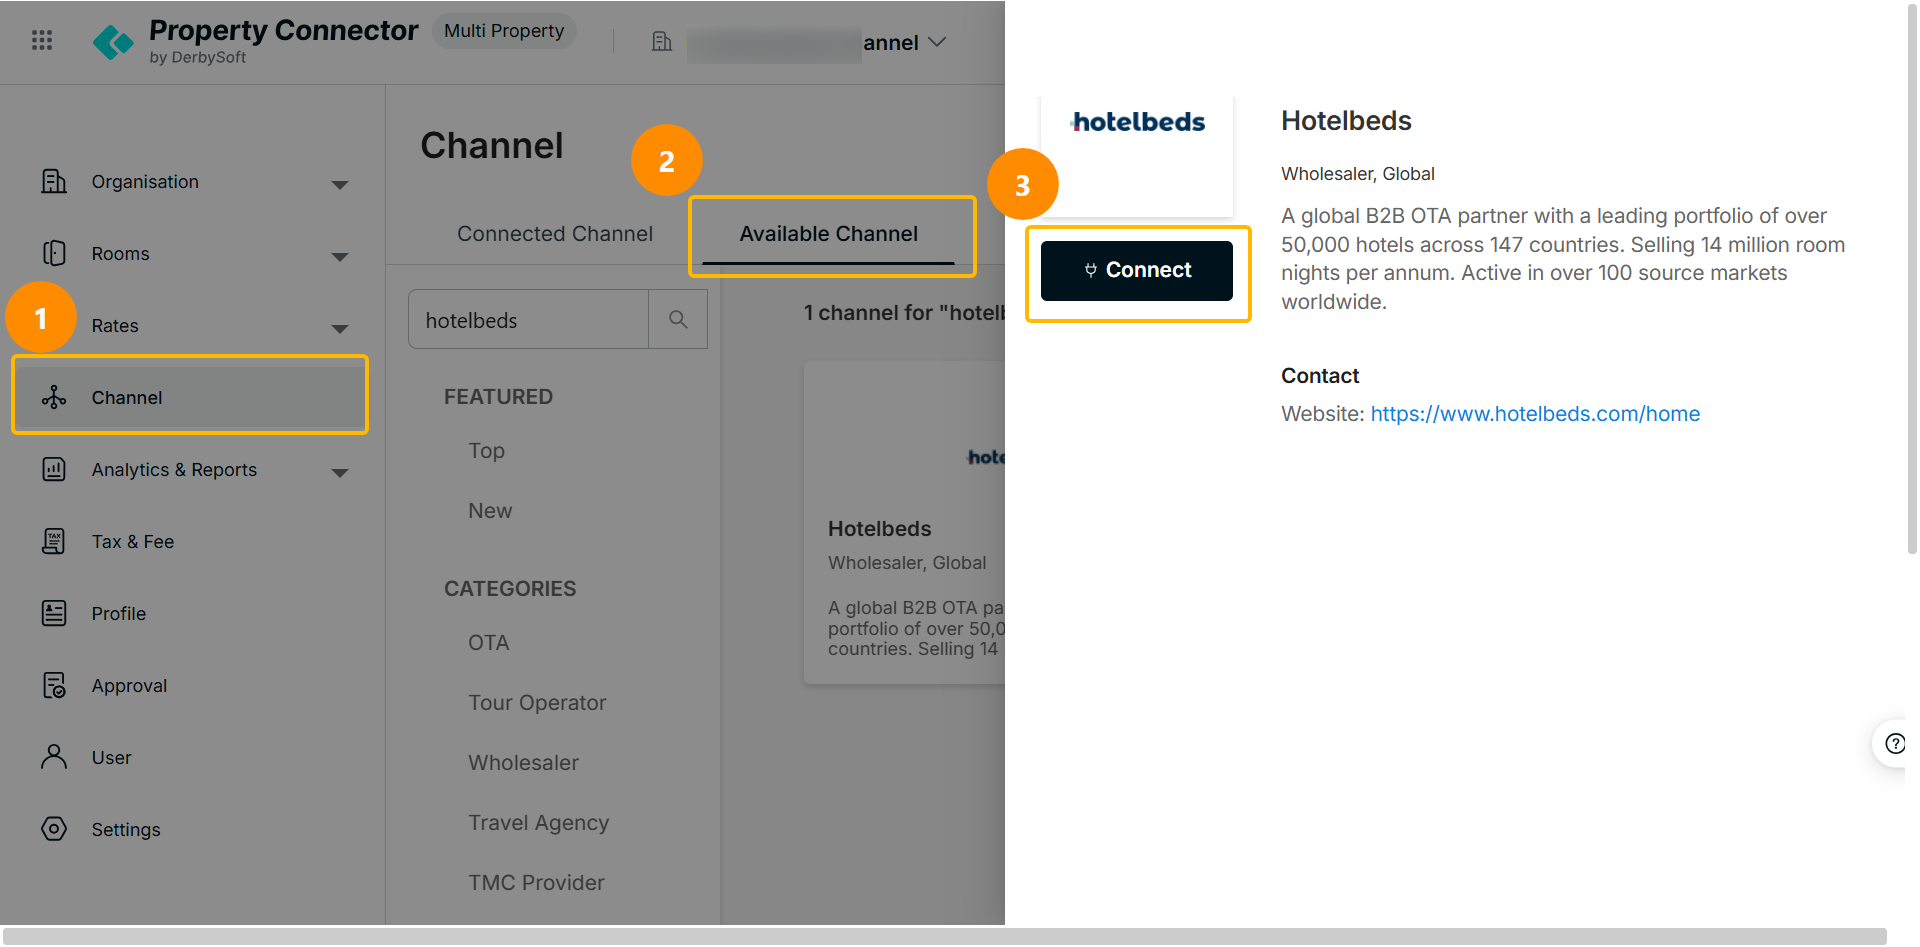1920x947 pixels.
Task: Click the Property Connector diamond logo
Action: pyautogui.click(x=113, y=42)
